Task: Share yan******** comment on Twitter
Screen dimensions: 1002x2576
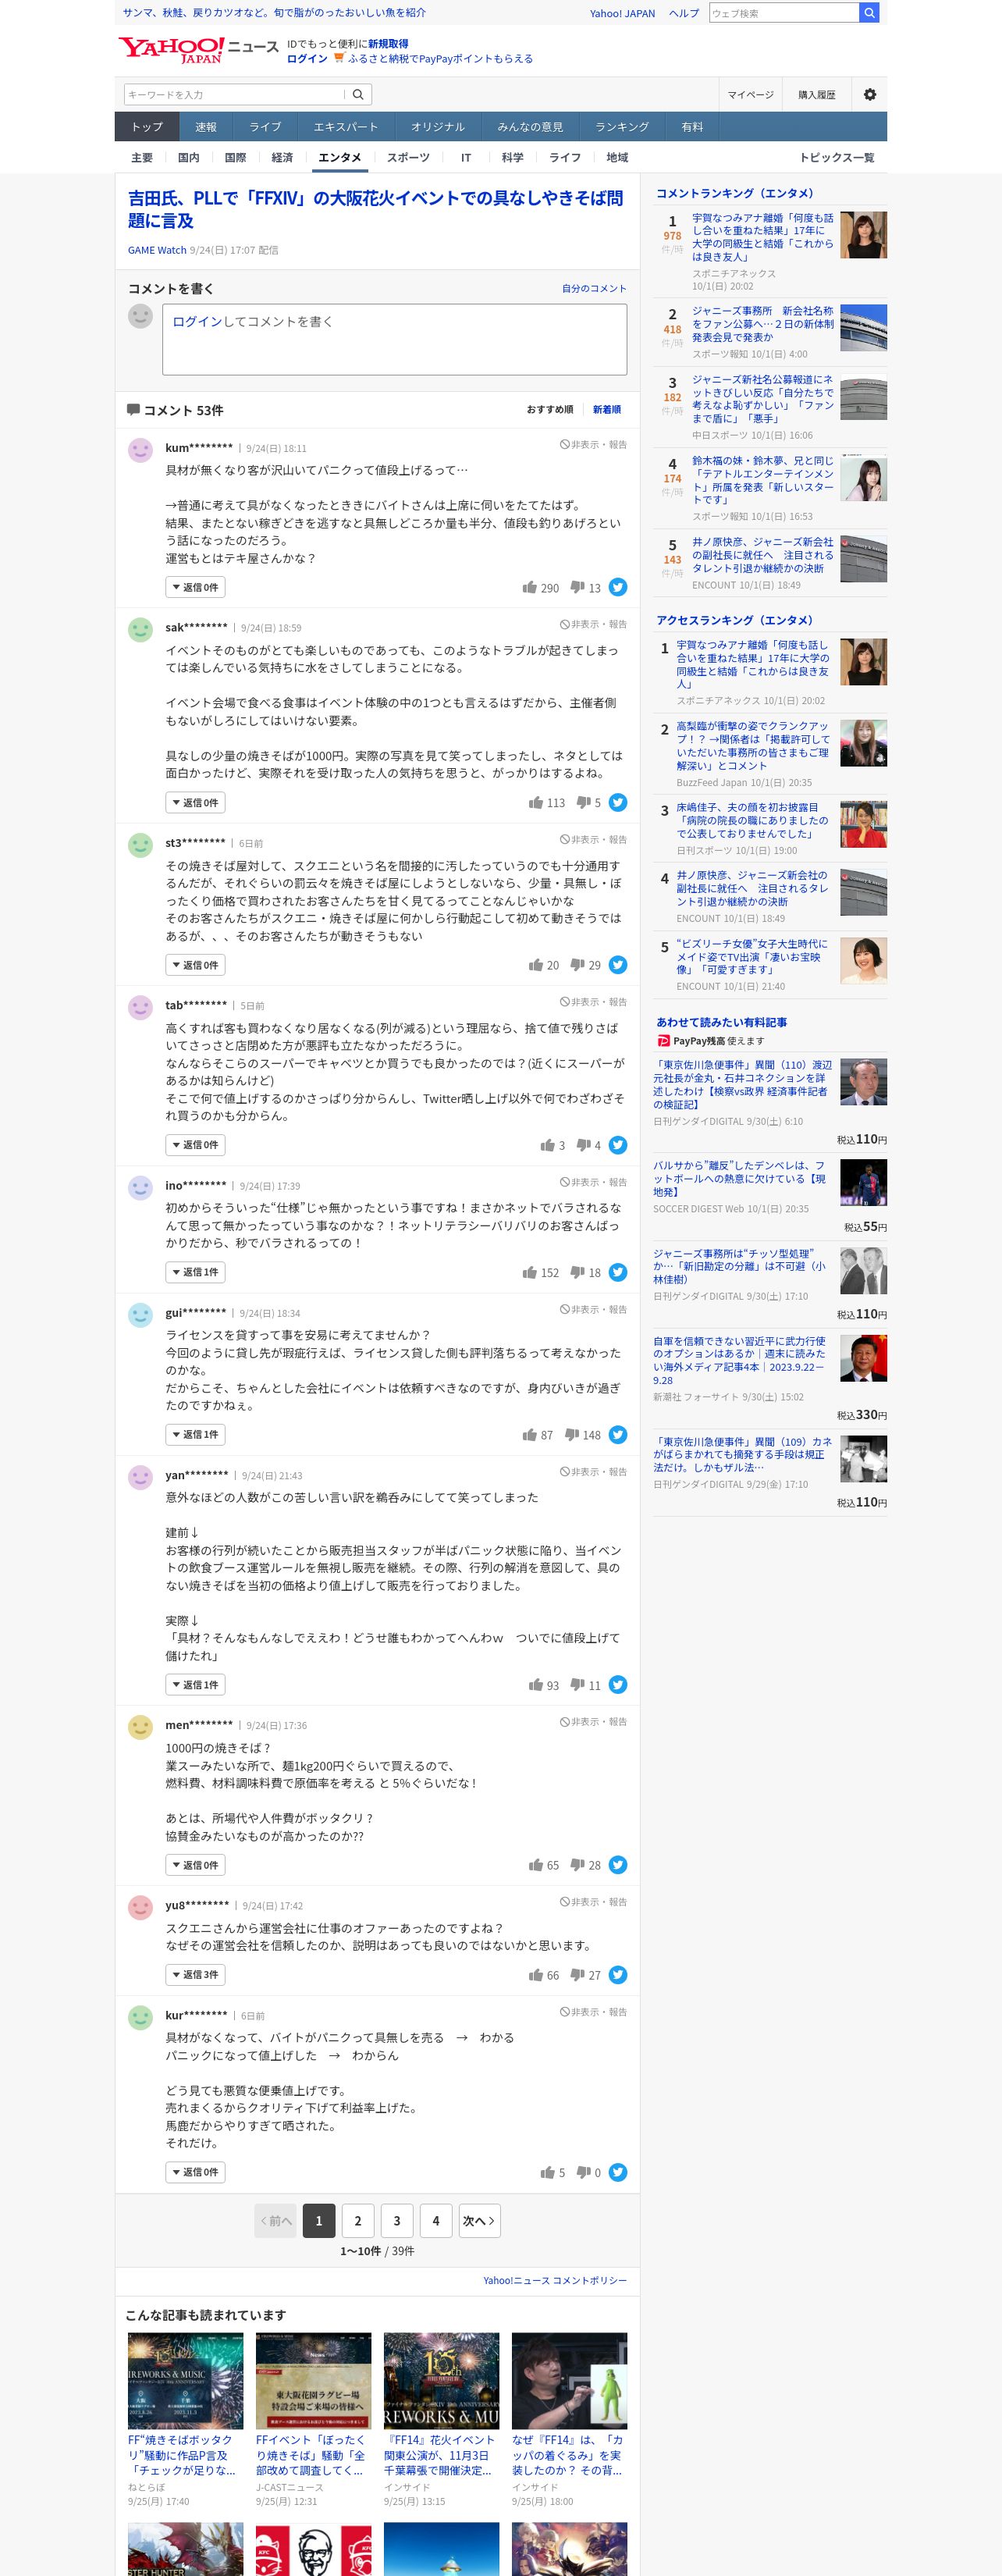Action: pos(618,1684)
